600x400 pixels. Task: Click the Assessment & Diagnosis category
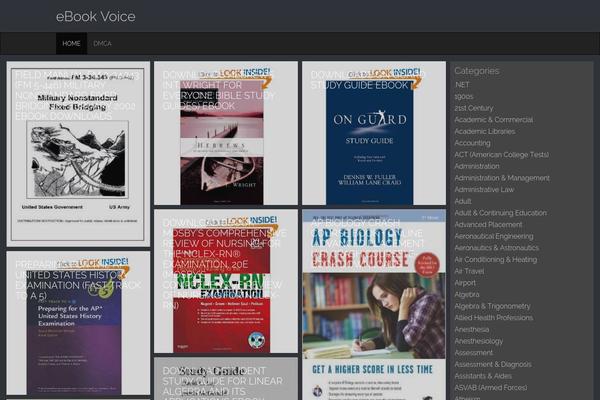(493, 364)
